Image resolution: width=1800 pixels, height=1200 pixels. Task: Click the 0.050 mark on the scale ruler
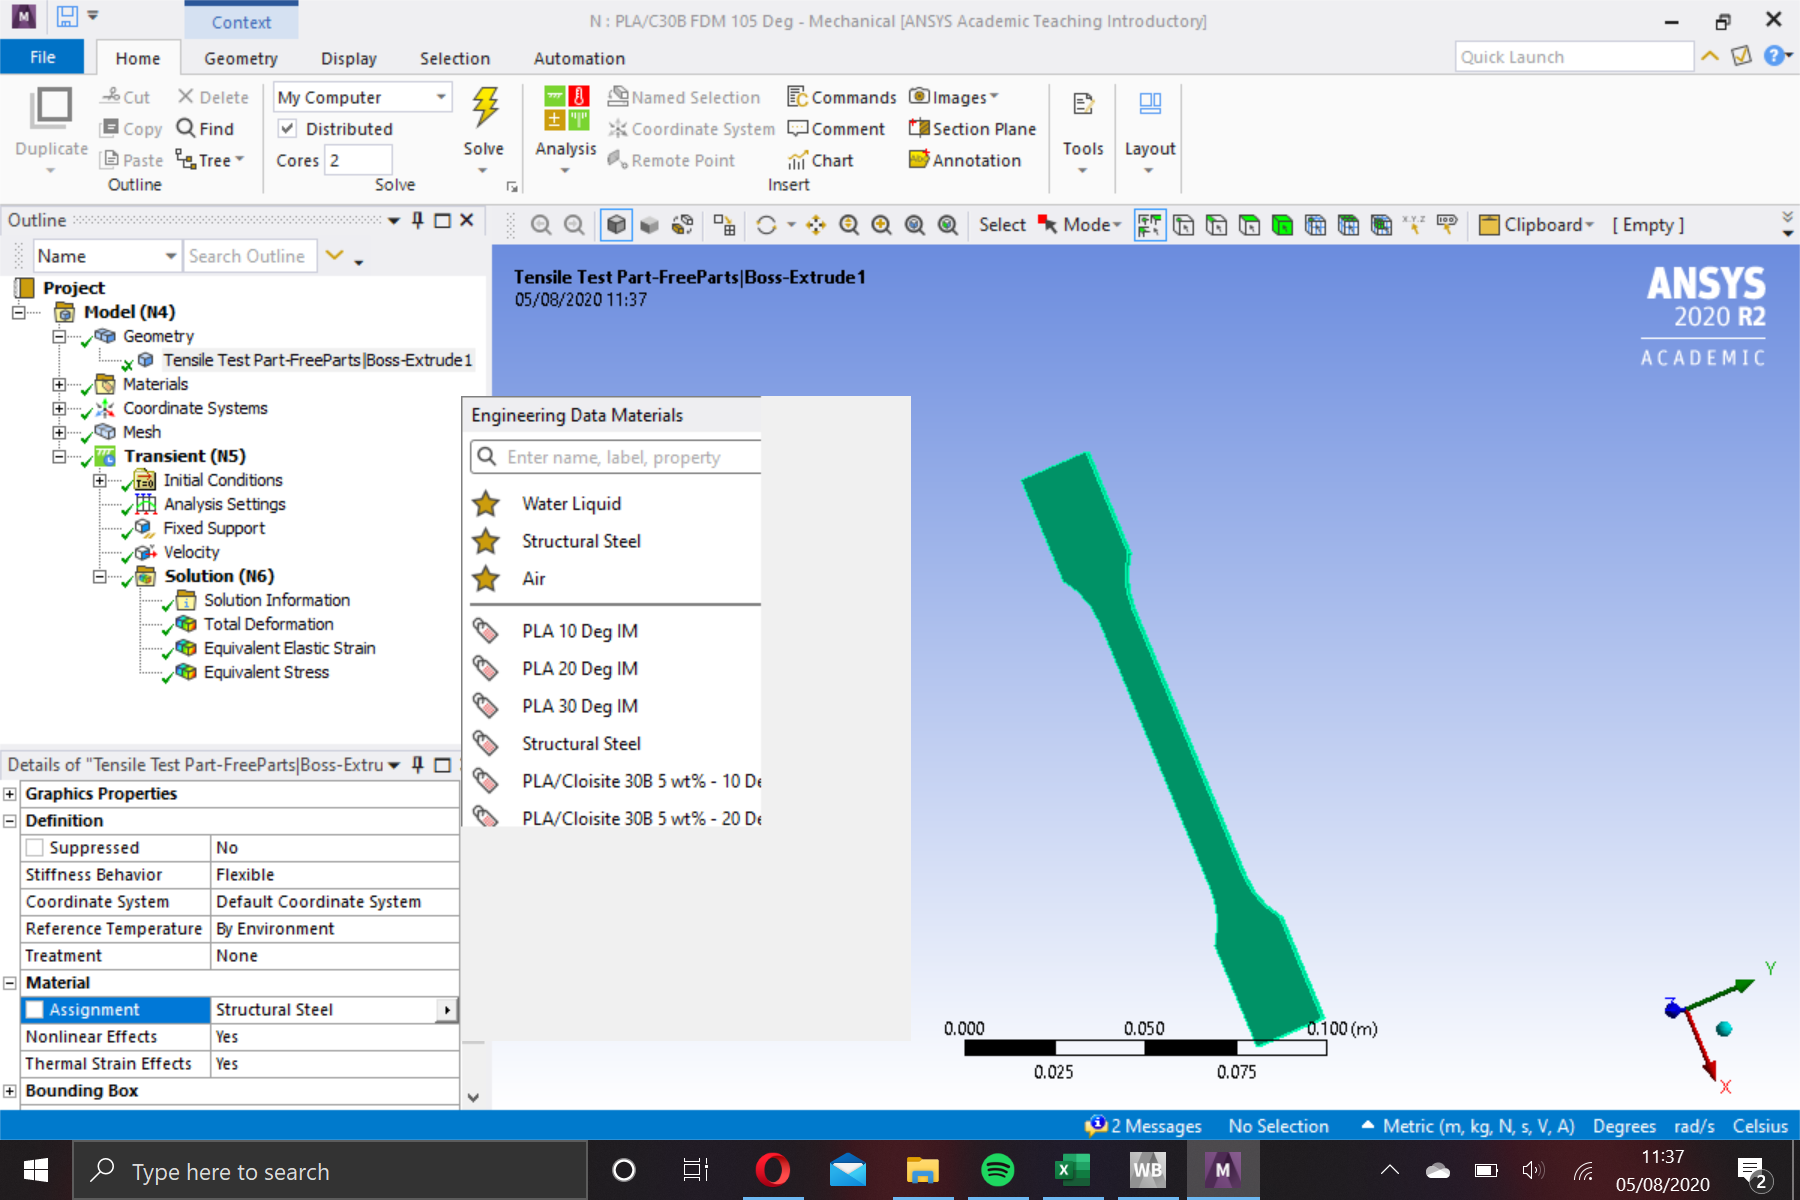tap(1147, 1027)
